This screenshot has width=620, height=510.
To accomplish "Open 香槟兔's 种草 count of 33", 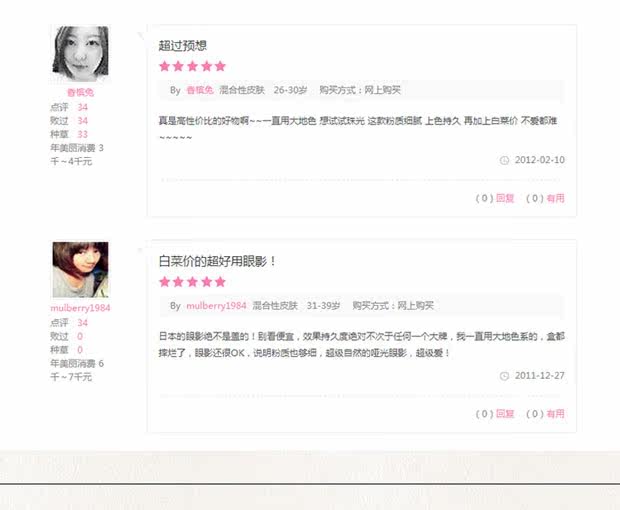I will [x=83, y=134].
